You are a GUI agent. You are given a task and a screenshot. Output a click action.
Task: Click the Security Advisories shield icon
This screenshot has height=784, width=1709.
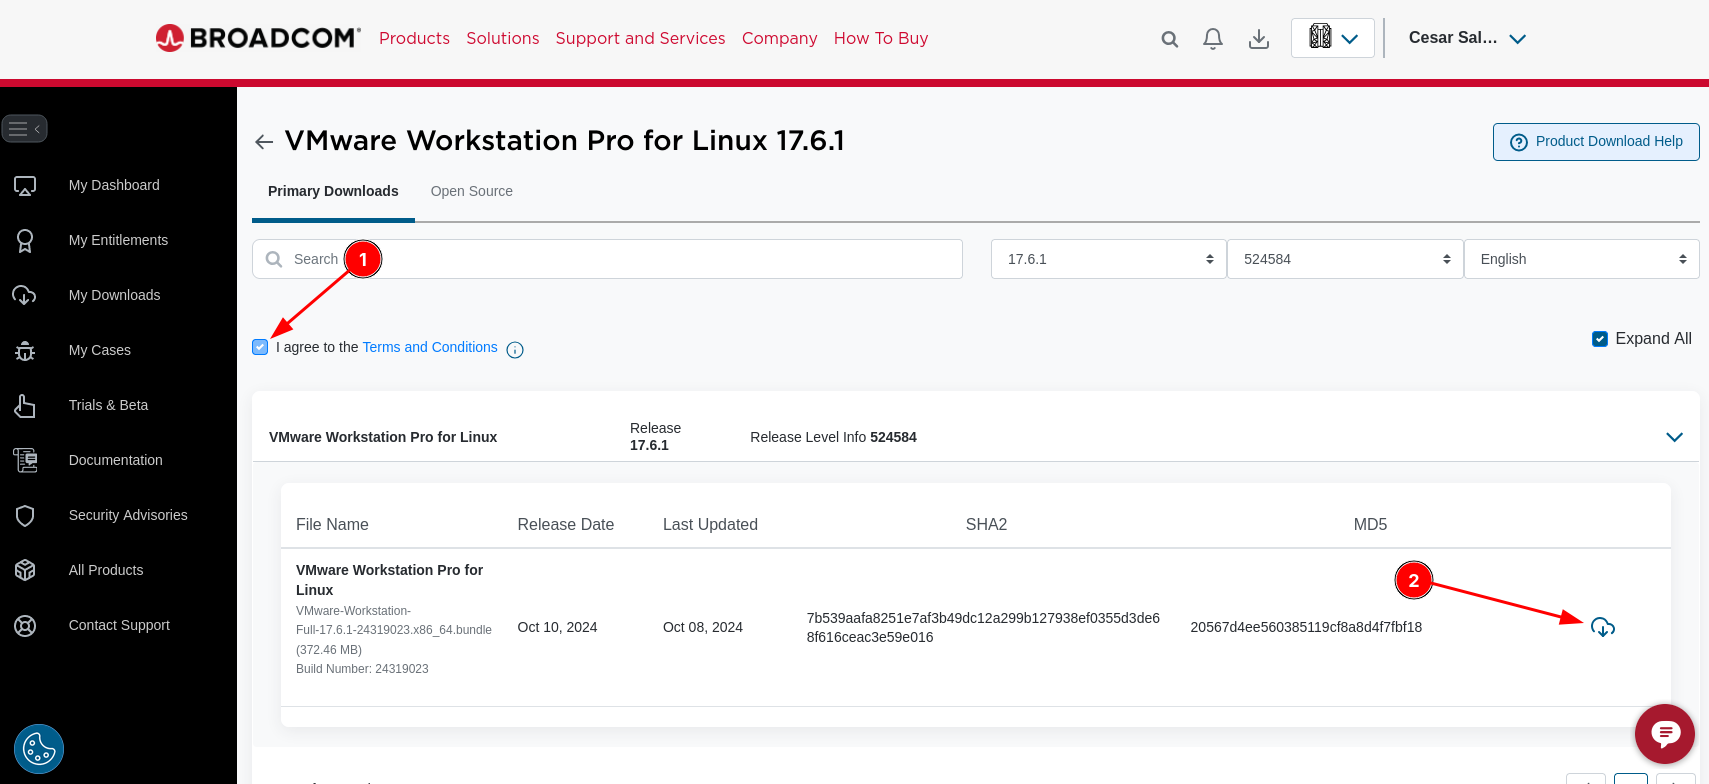tap(25, 515)
